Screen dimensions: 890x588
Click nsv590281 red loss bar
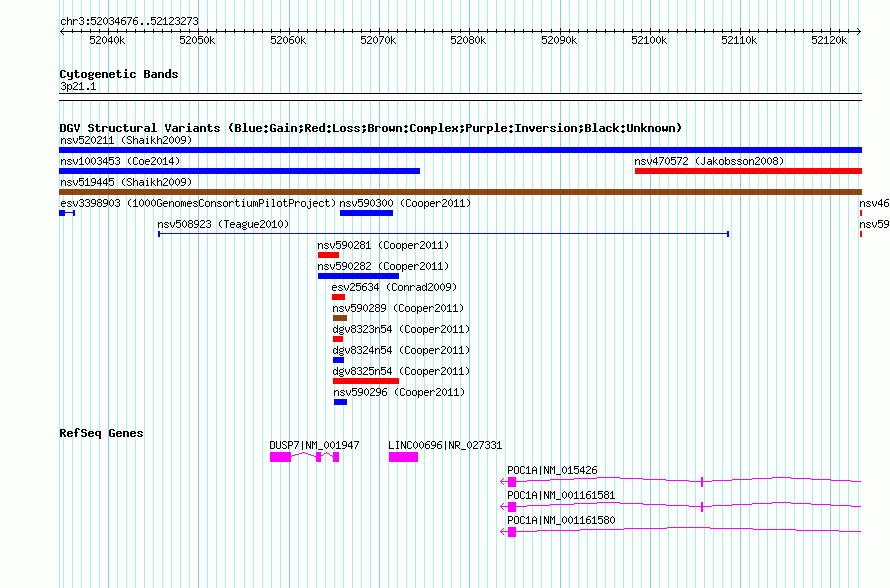tap(328, 255)
